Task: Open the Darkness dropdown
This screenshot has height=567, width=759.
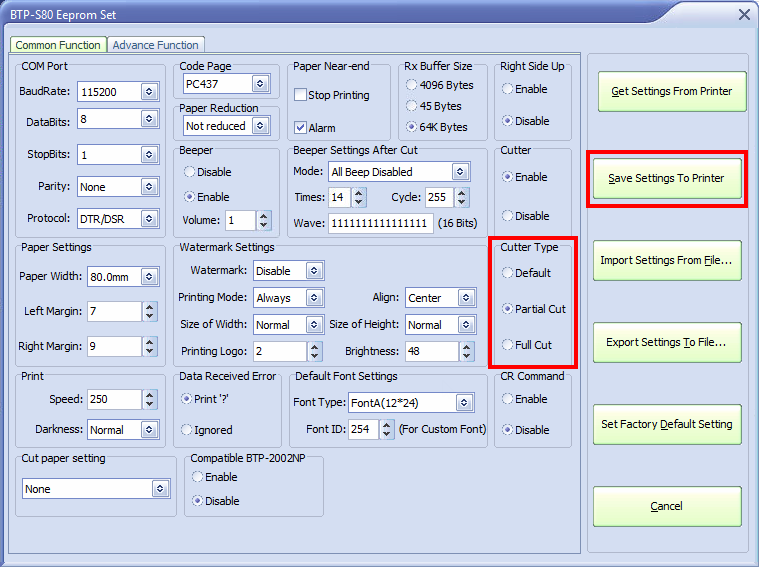Action: click(x=149, y=429)
